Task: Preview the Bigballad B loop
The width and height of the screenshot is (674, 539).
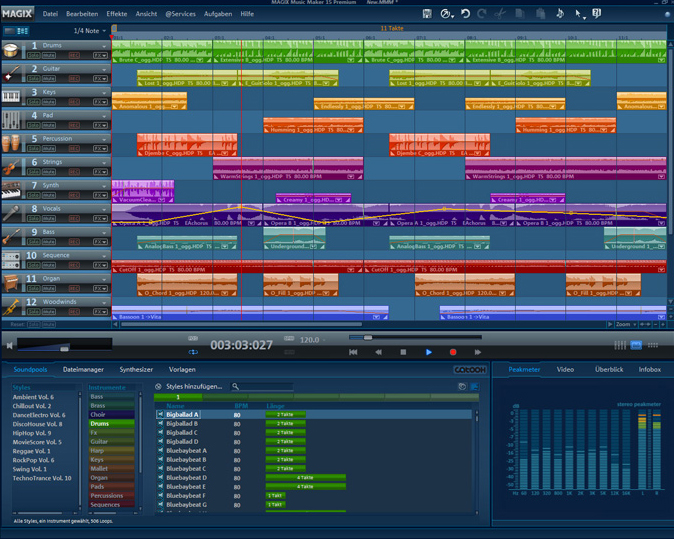Action: 160,424
